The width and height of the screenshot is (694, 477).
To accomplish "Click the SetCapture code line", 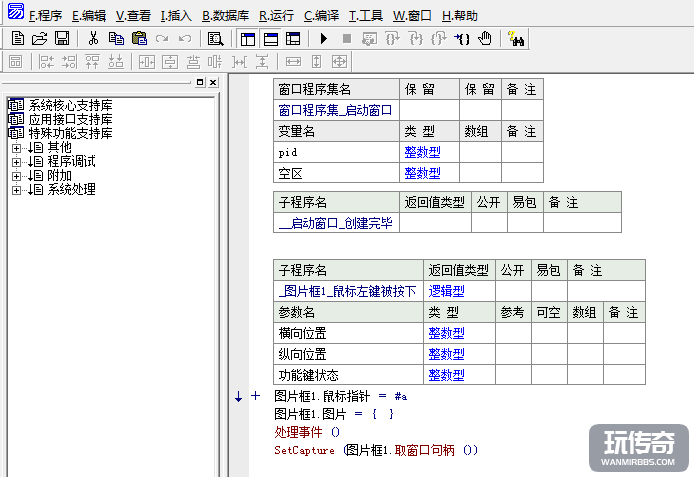I will tap(376, 450).
